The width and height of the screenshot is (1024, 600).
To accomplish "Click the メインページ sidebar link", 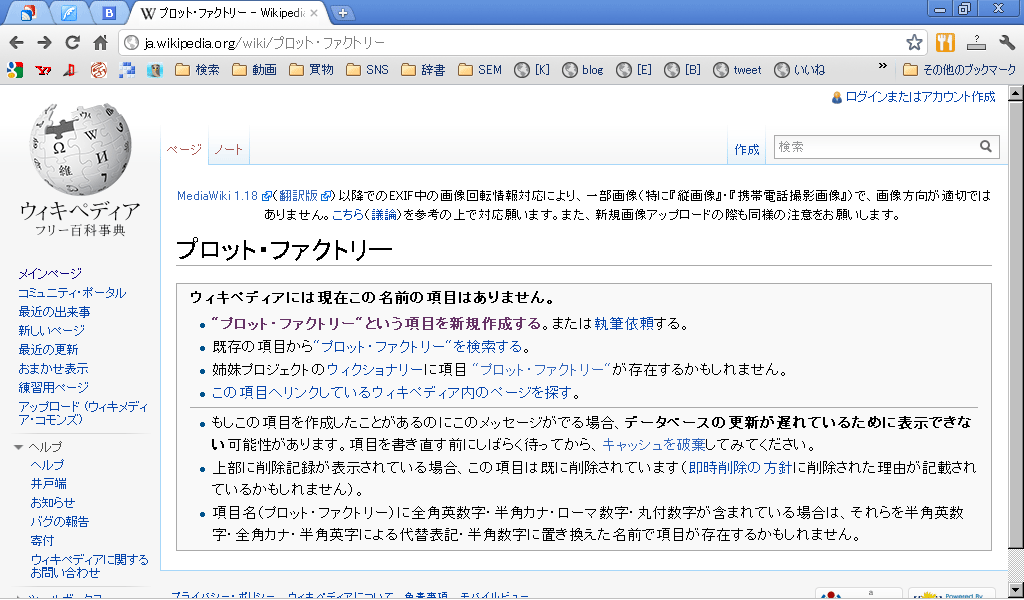I will click(x=50, y=274).
